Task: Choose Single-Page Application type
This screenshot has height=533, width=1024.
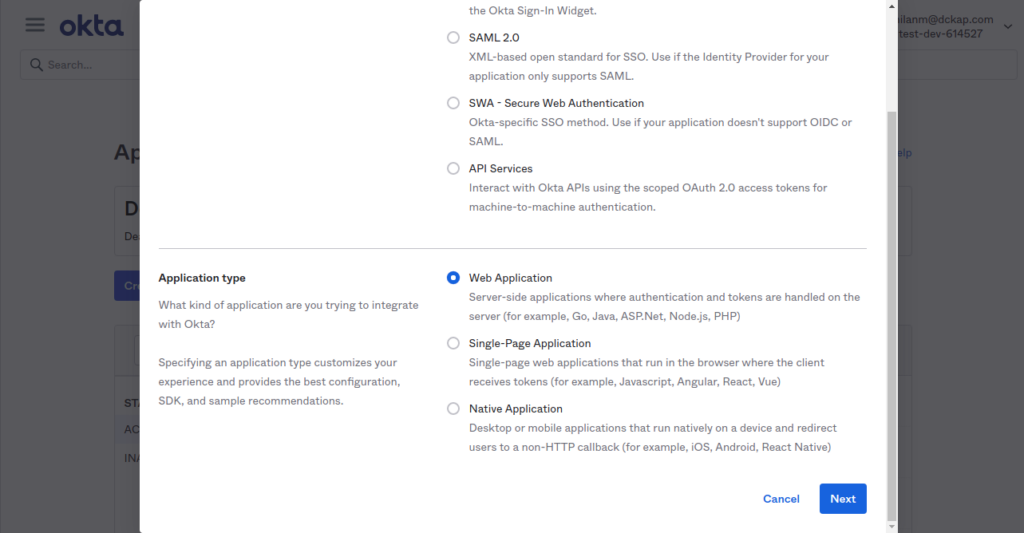Action: pos(453,343)
